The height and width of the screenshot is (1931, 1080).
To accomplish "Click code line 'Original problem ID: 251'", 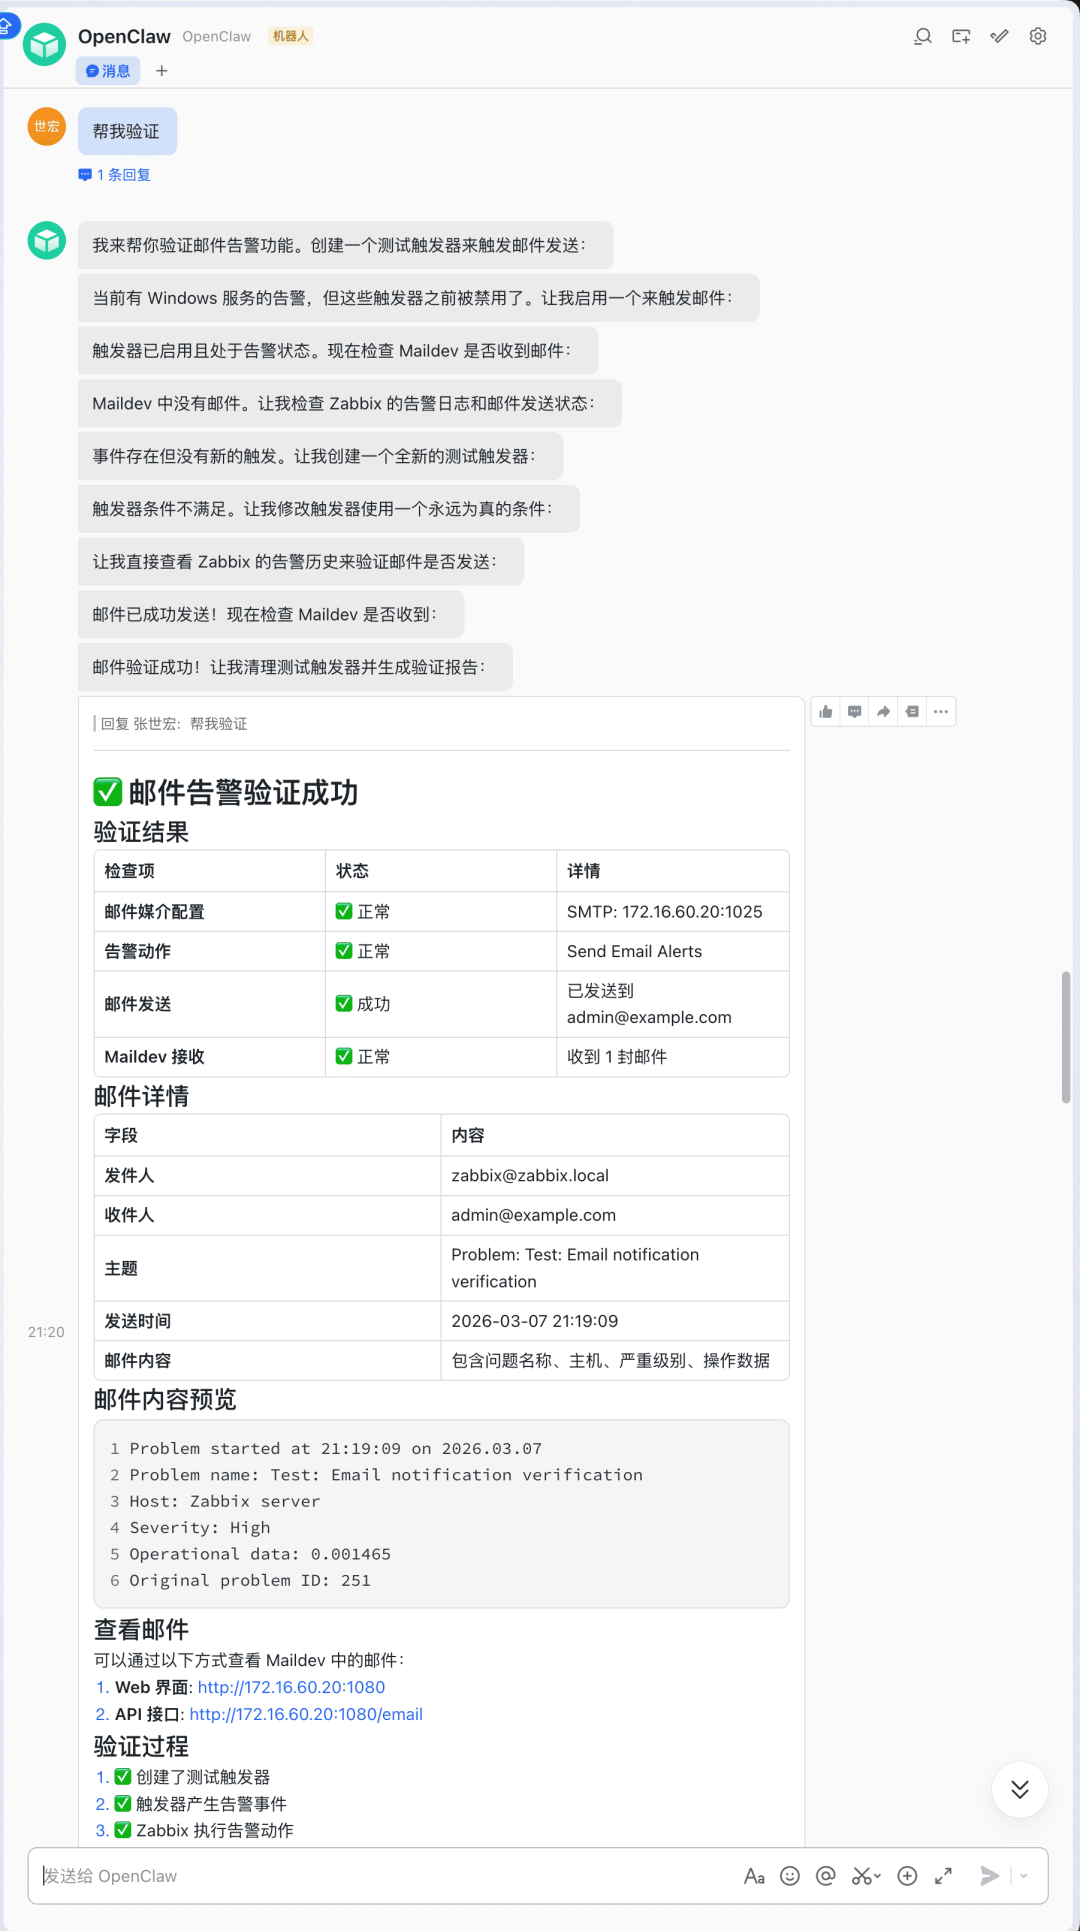I will click(x=250, y=1580).
